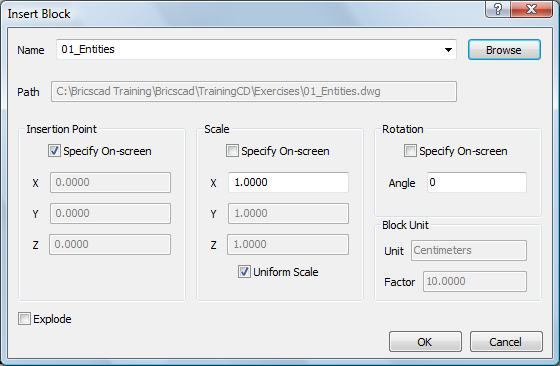560x366 pixels.
Task: Click the Block Unit Factor field
Action: click(475, 281)
